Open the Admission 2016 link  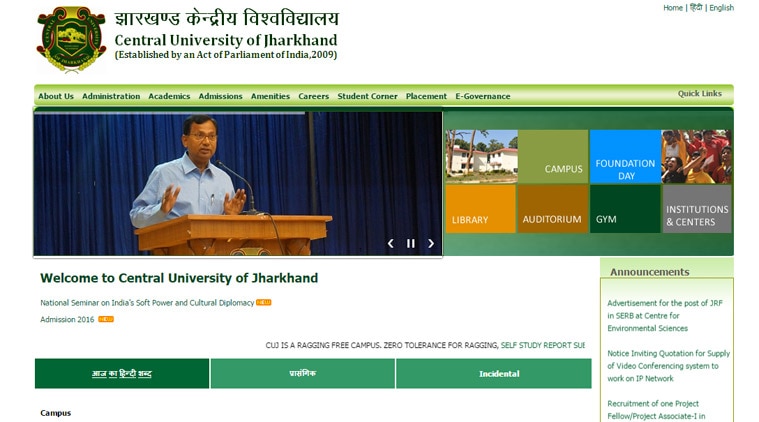point(67,319)
